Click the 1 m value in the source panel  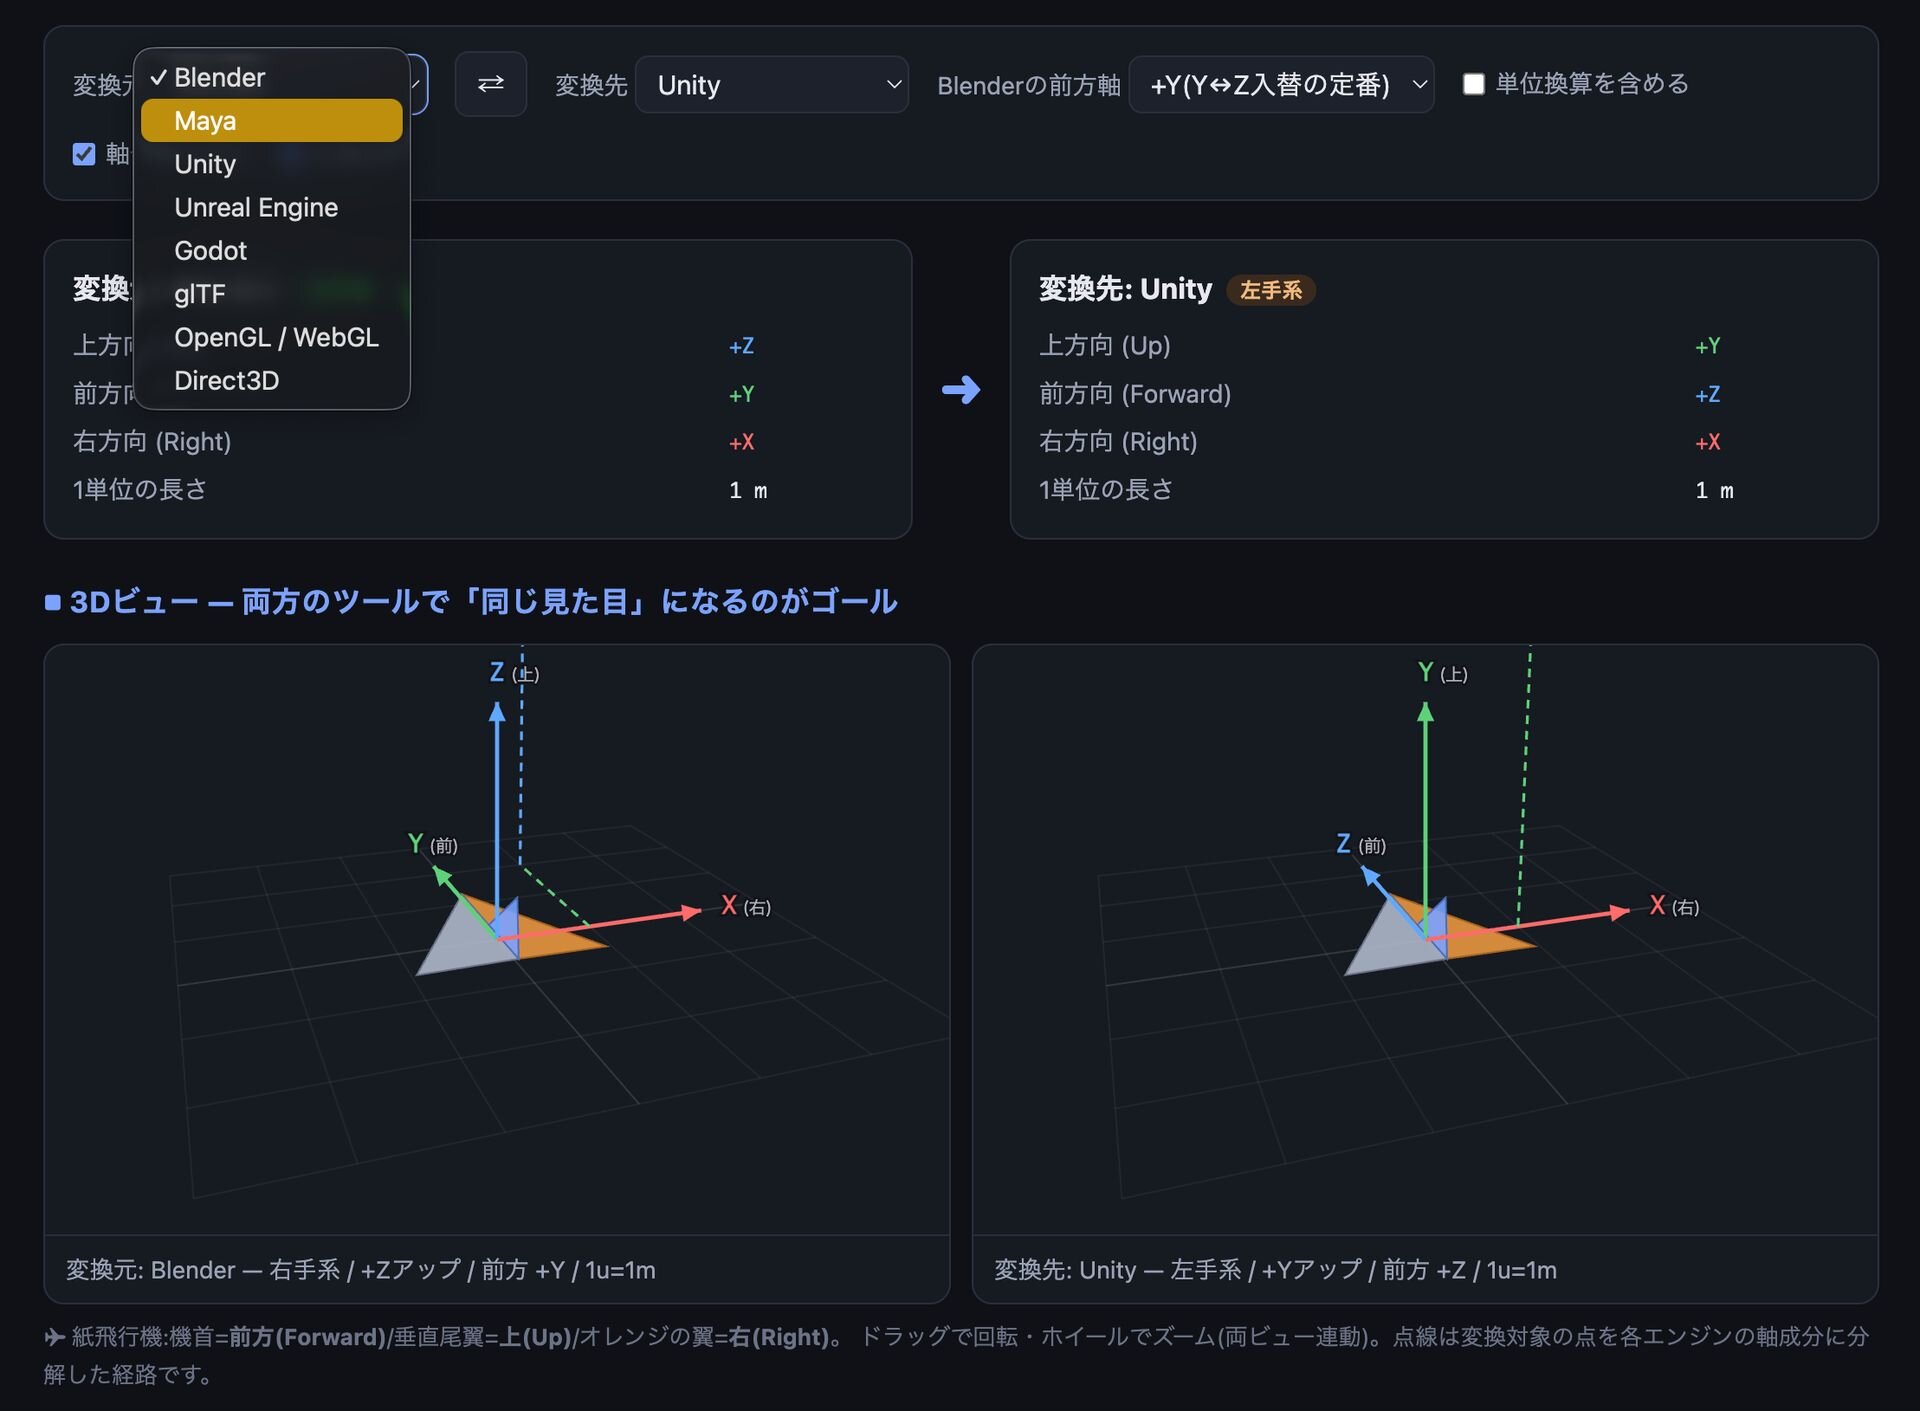click(748, 490)
